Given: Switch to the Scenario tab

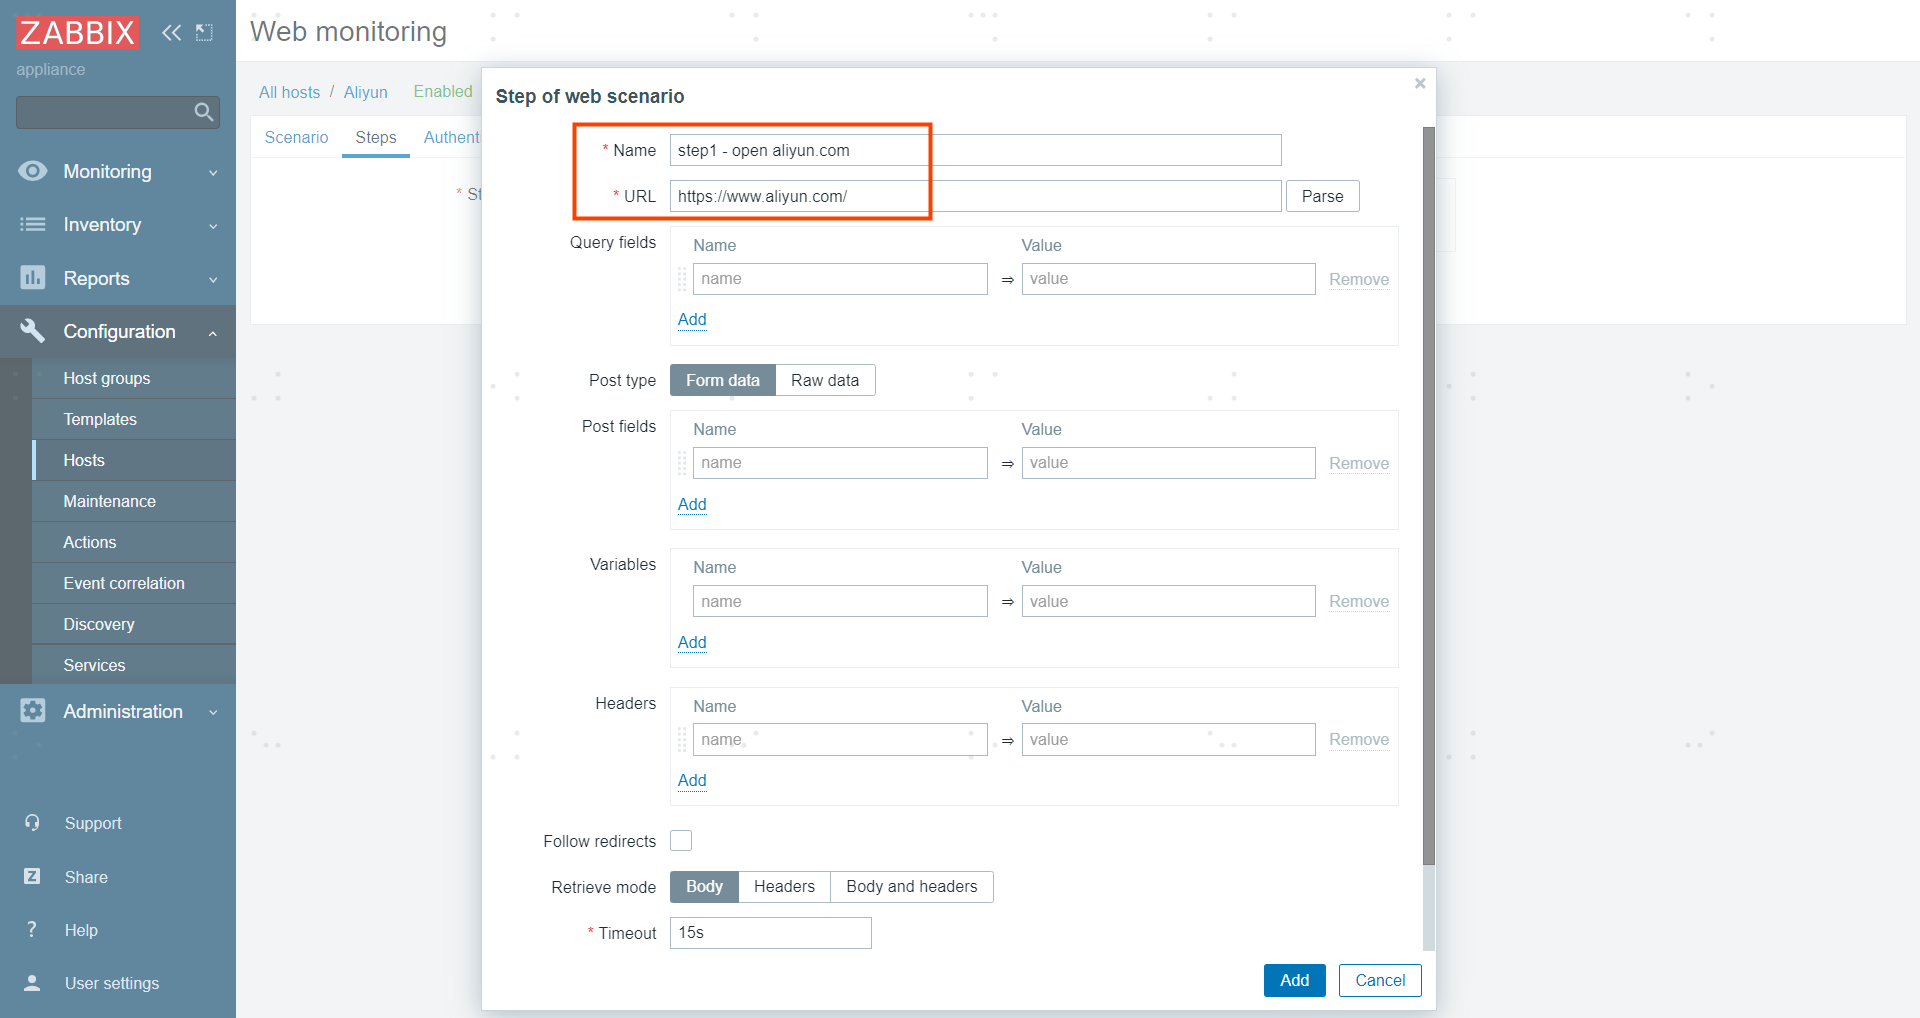Looking at the screenshot, I should click(x=296, y=137).
